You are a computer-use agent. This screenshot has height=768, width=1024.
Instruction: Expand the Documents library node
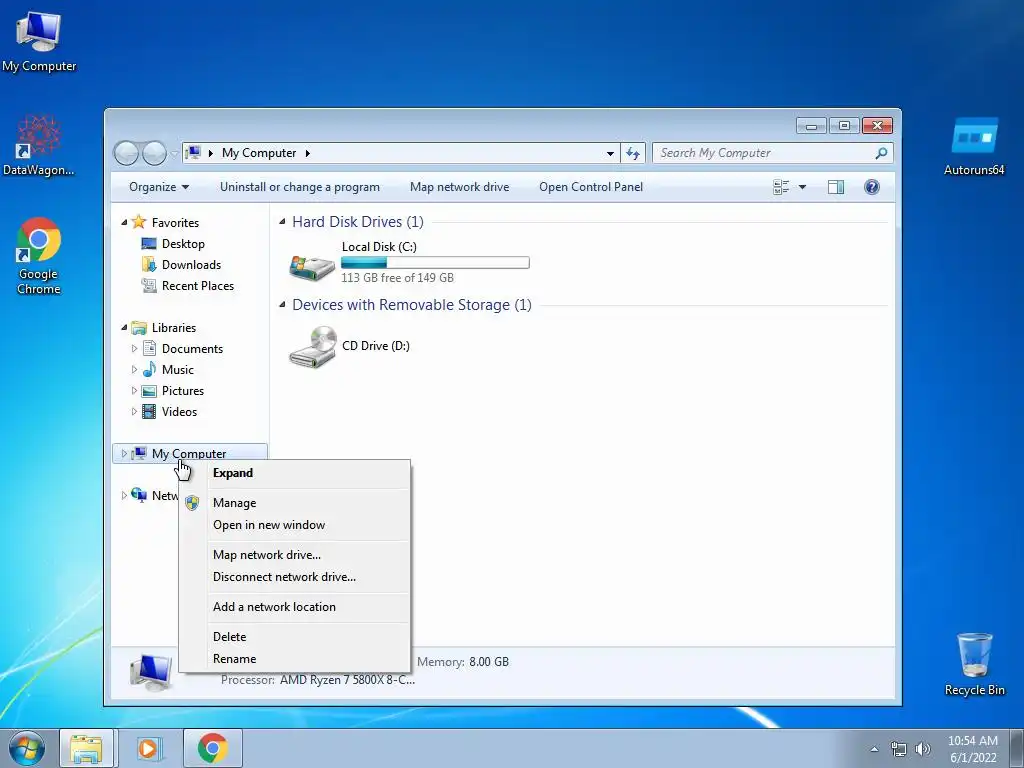135,349
